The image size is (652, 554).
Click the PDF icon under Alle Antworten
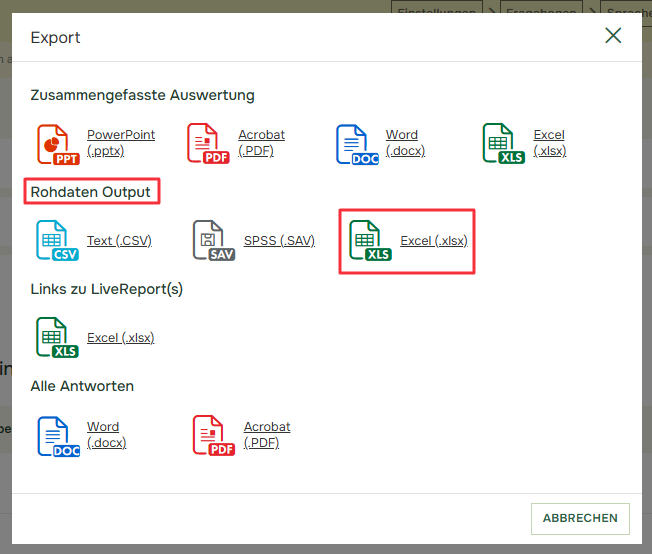pyautogui.click(x=213, y=436)
